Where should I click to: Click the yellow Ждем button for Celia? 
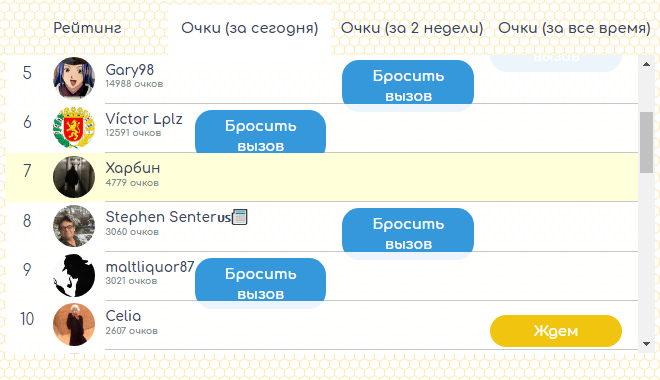tap(556, 331)
